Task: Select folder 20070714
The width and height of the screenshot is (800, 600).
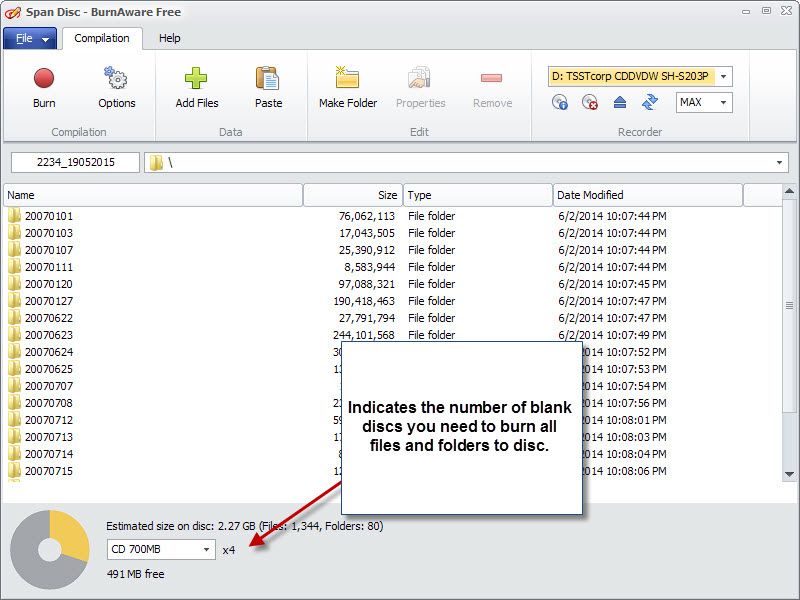Action: [49, 454]
